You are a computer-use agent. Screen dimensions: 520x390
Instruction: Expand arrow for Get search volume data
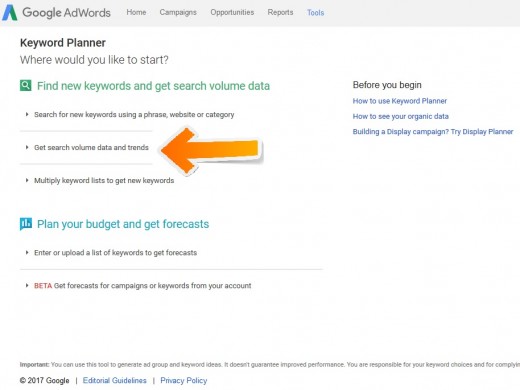click(27, 147)
